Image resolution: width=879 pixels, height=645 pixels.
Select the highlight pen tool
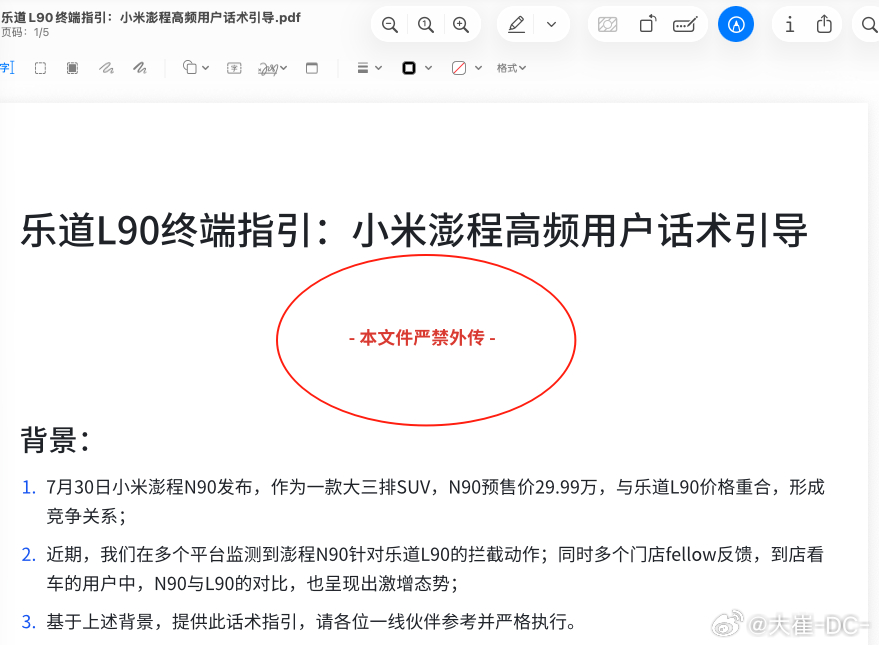click(x=516, y=25)
